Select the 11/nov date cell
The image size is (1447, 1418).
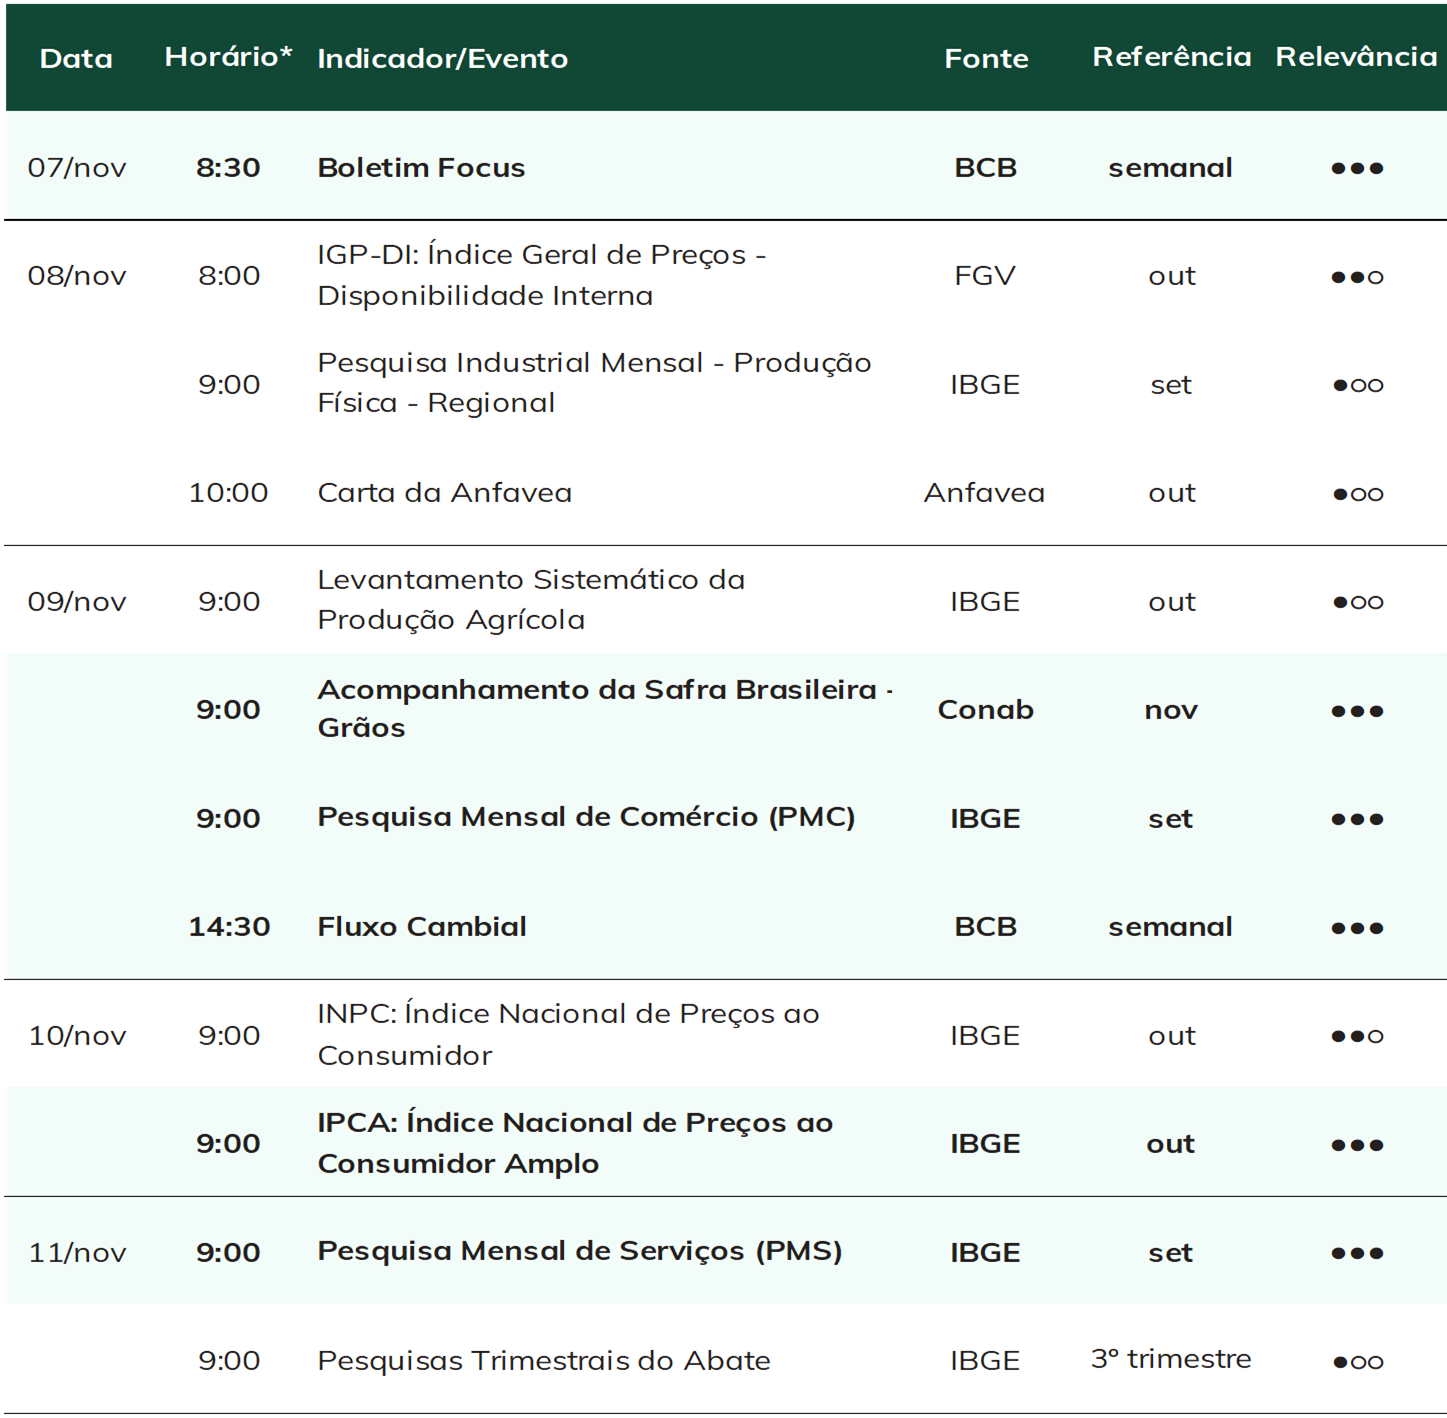(77, 1252)
